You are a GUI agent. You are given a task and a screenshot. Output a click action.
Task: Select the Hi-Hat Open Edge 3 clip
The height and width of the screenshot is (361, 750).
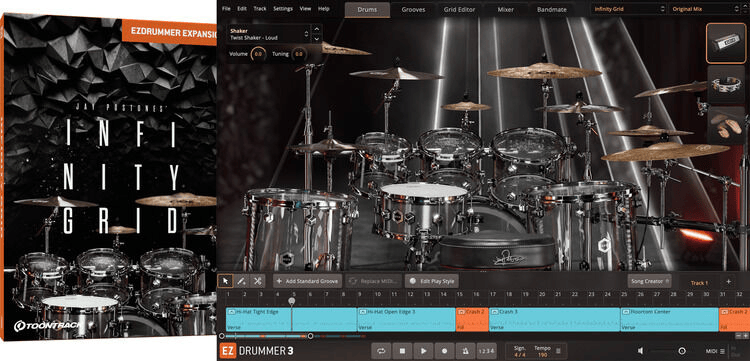point(407,319)
